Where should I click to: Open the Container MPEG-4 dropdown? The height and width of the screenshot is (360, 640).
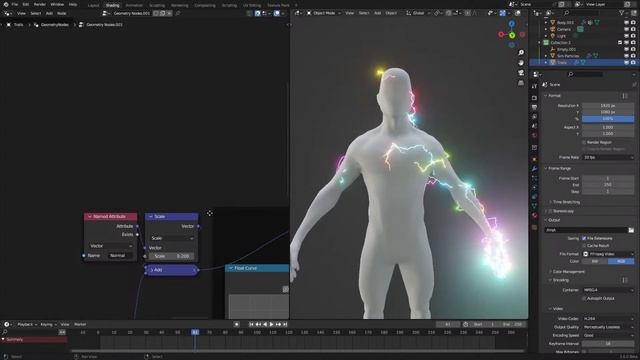point(608,290)
